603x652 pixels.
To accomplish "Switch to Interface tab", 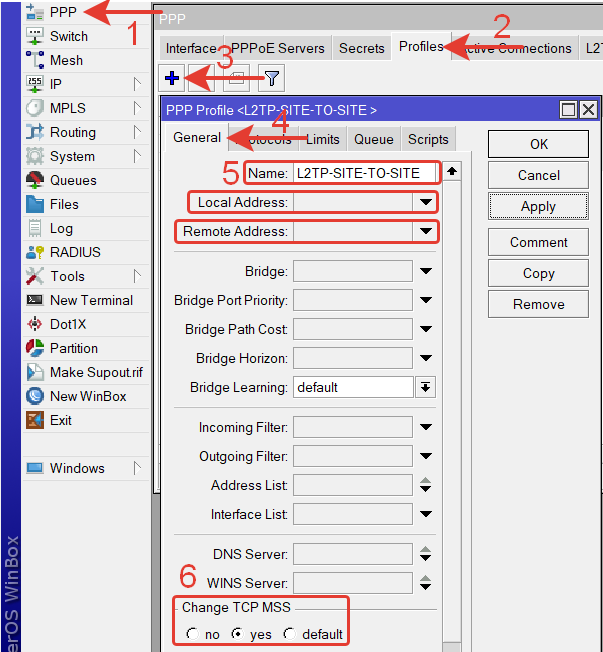I will [x=191, y=48].
